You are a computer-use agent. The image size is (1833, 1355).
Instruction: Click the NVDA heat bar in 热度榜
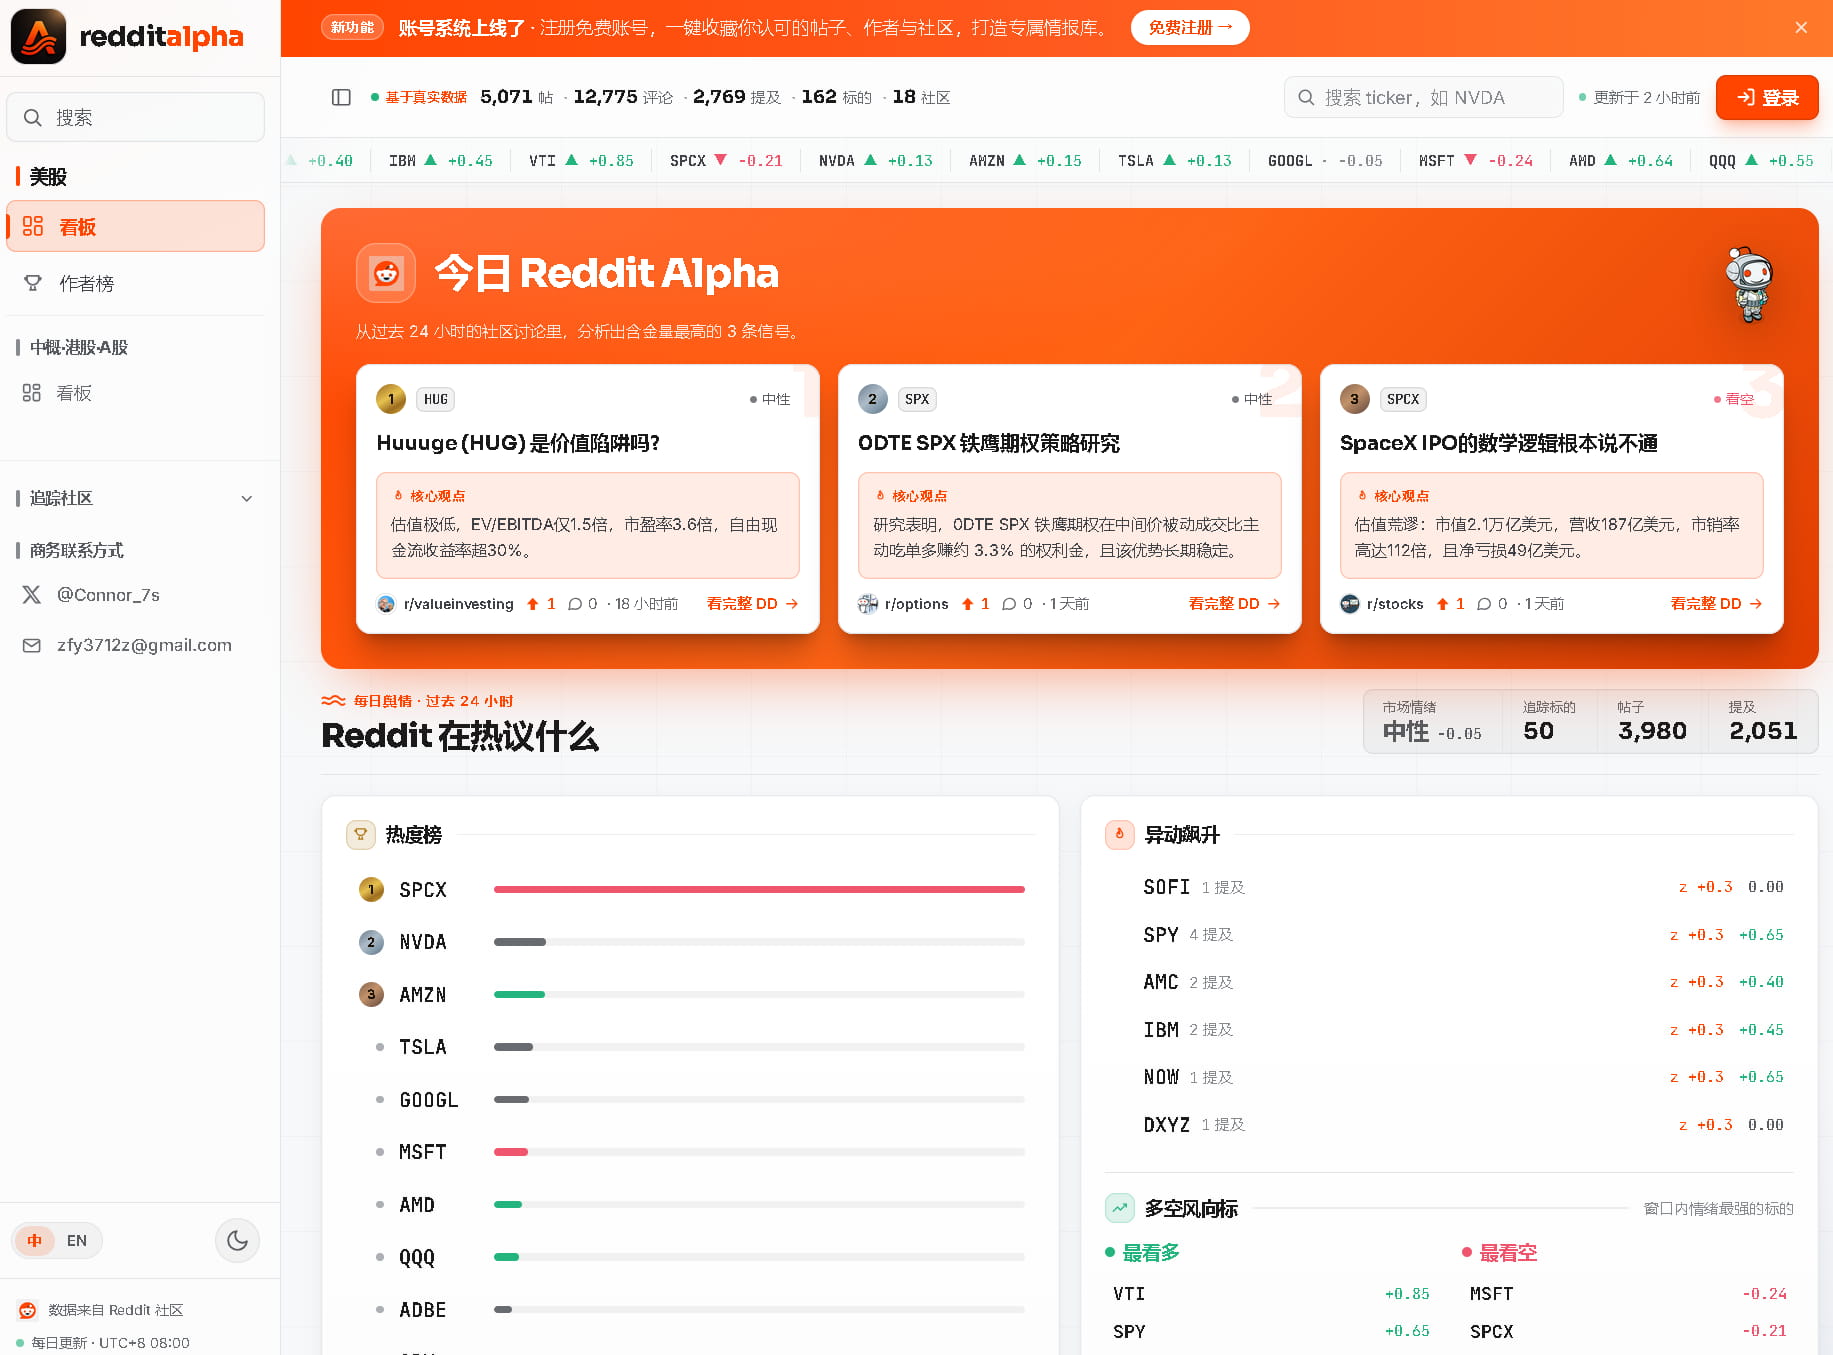click(x=759, y=942)
